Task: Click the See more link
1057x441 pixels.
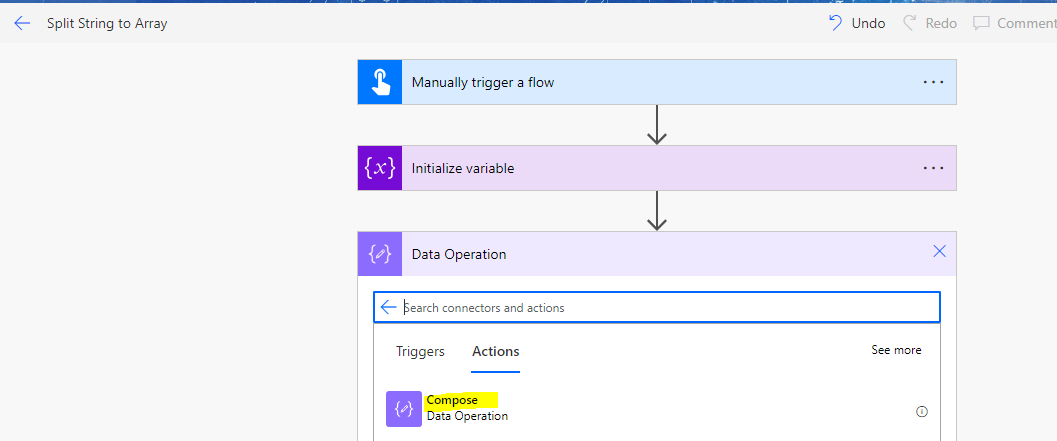Action: click(896, 350)
